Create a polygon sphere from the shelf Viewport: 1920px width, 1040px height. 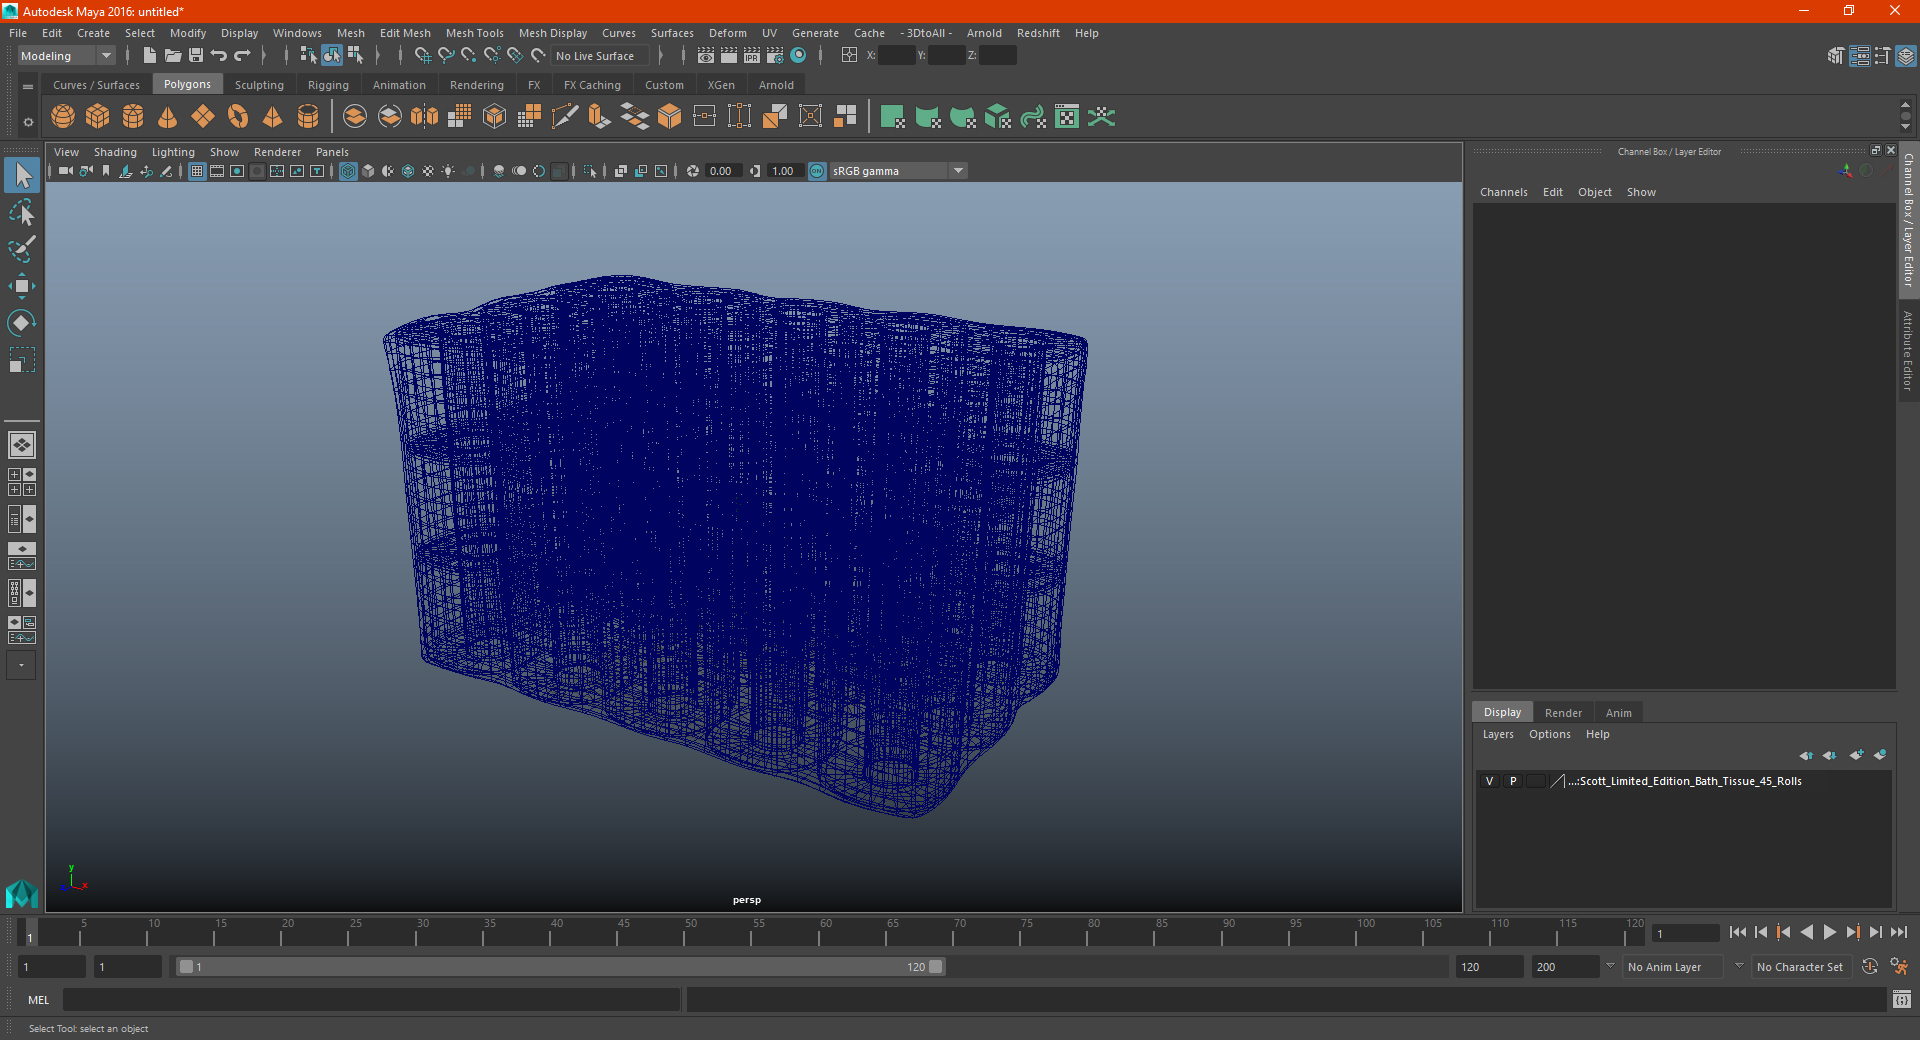(63, 117)
